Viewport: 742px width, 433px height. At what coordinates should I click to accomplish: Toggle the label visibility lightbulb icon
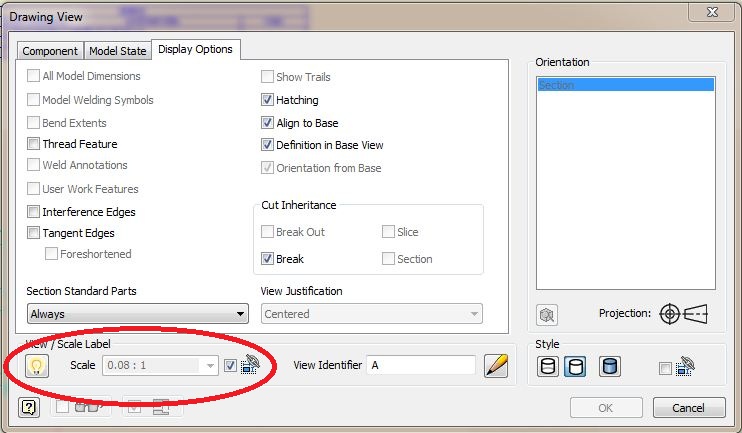[37, 366]
